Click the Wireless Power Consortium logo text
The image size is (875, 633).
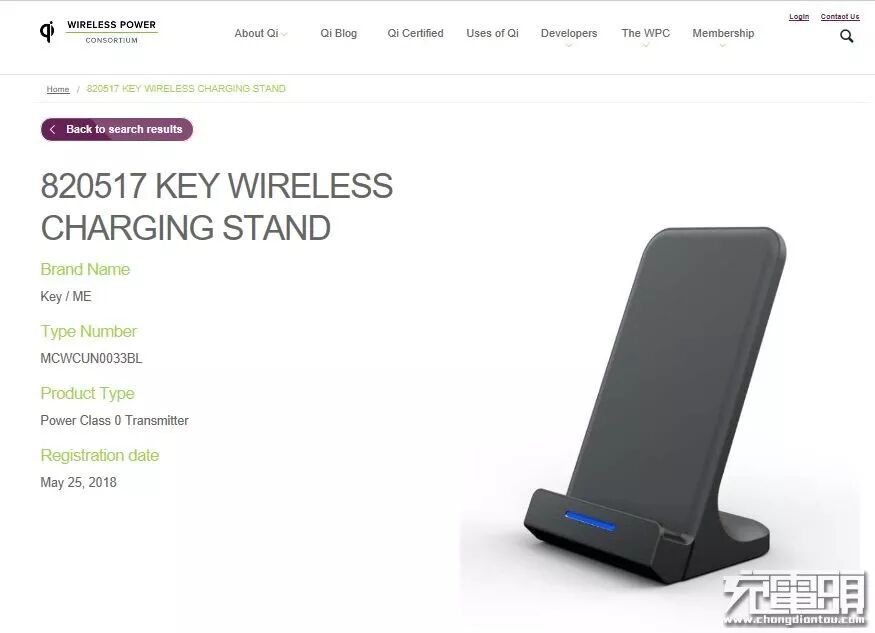[112, 32]
